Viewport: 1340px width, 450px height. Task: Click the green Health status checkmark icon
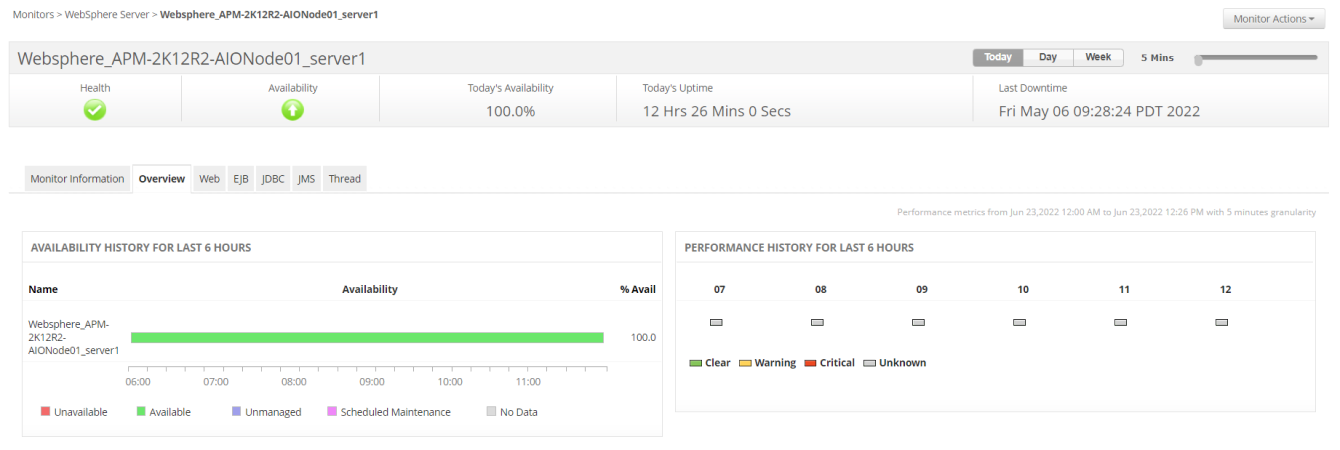coord(95,110)
